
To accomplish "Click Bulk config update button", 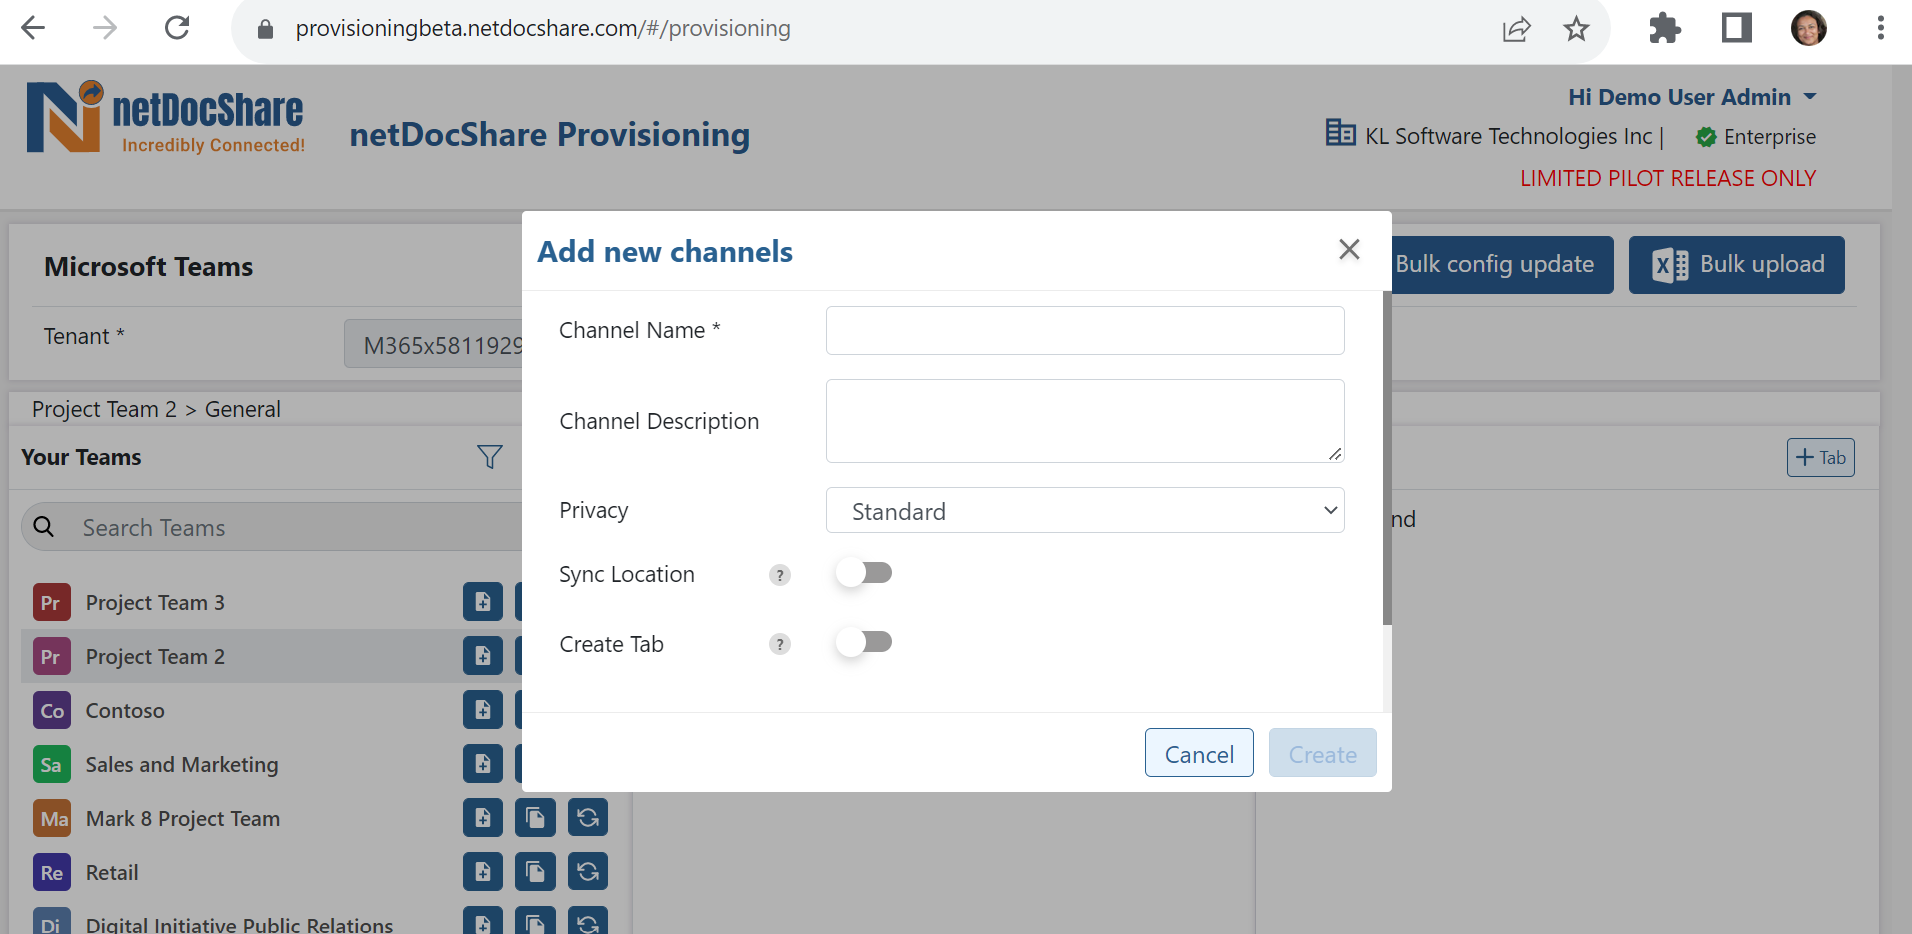I will point(1500,265).
